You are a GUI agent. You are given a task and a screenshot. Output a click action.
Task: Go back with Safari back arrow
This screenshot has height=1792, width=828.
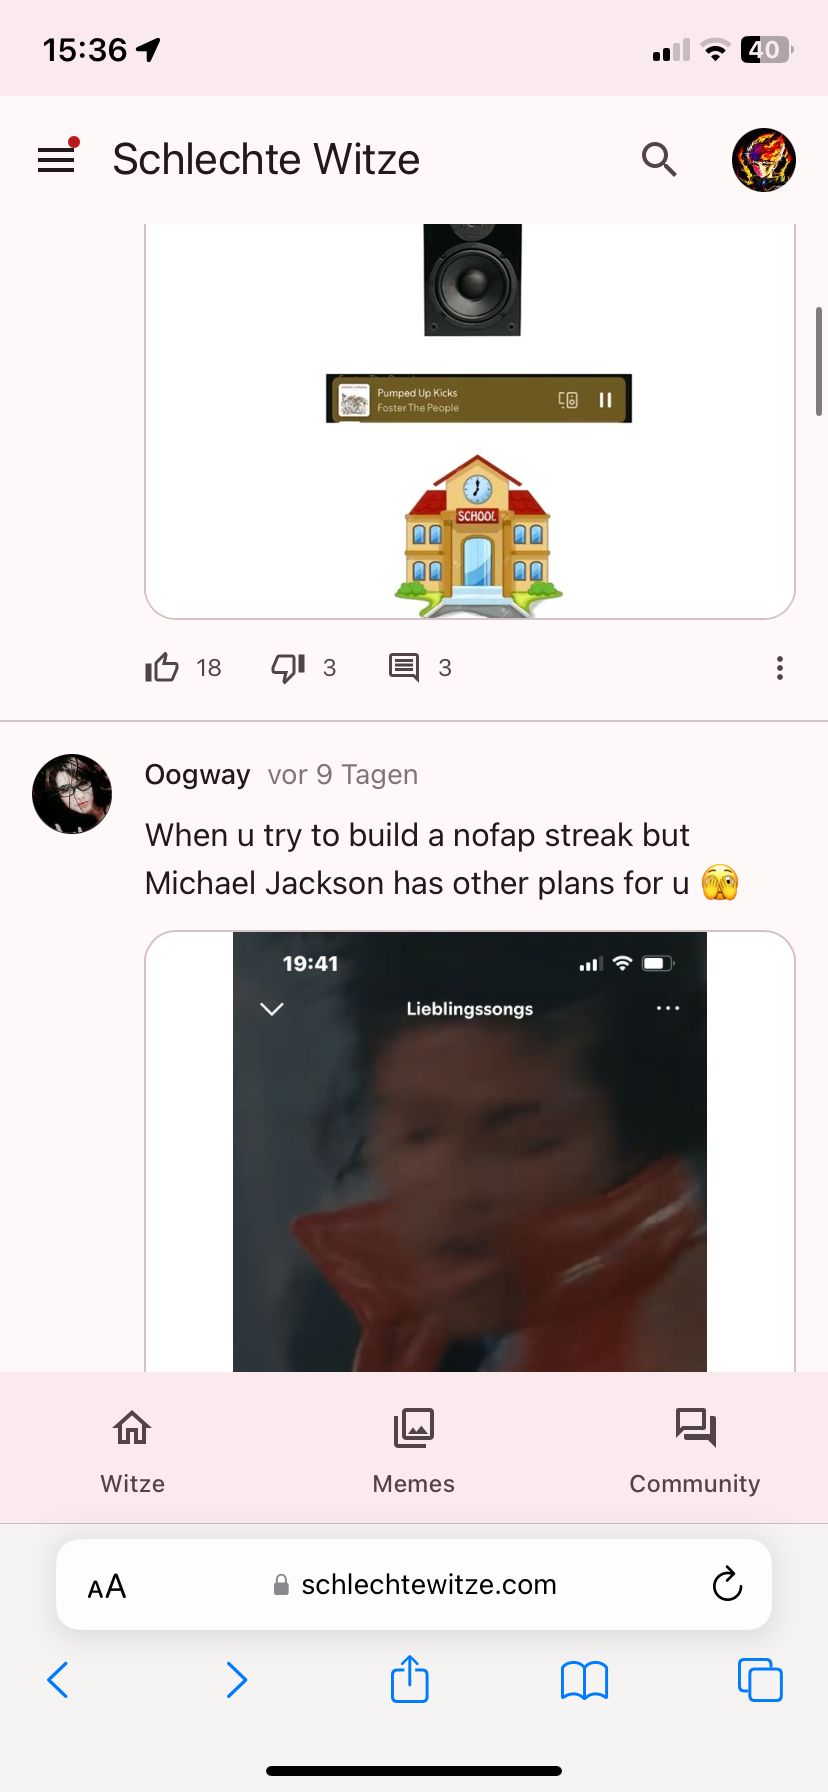point(58,1680)
